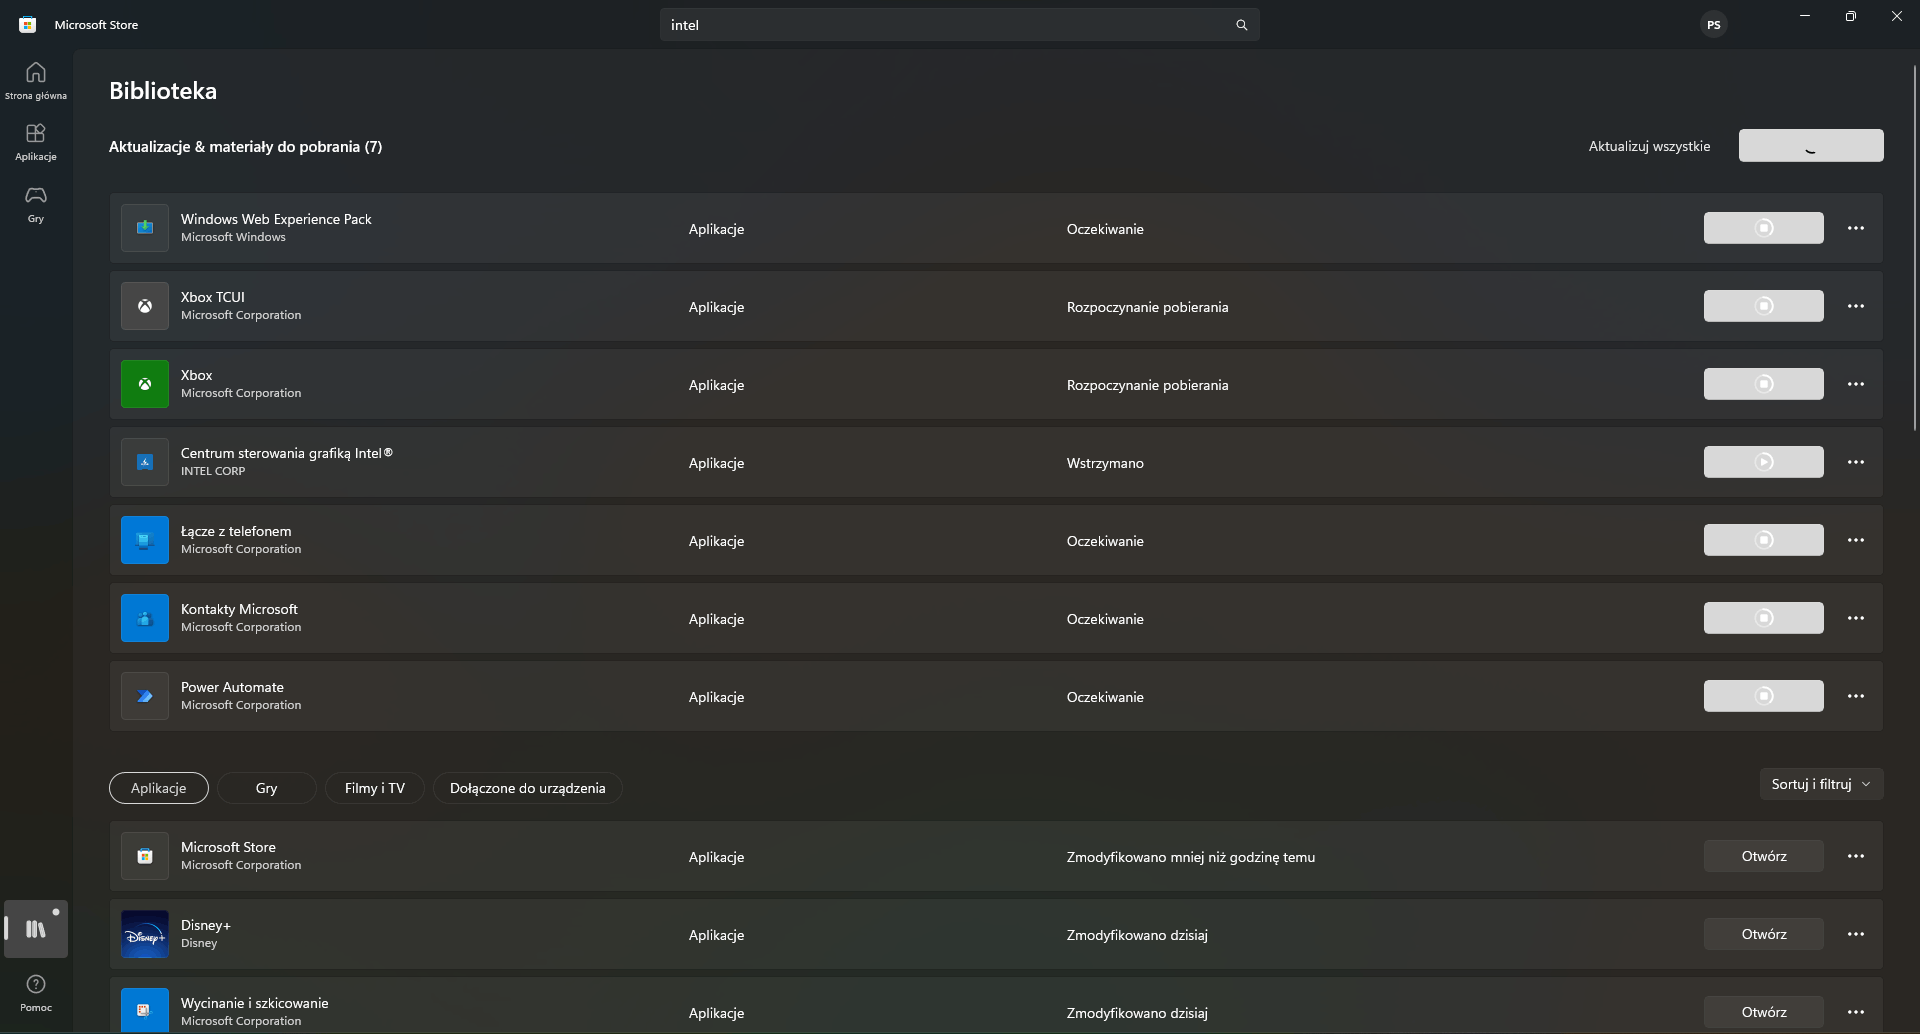Open the Aplikacje sidebar section

click(36, 141)
